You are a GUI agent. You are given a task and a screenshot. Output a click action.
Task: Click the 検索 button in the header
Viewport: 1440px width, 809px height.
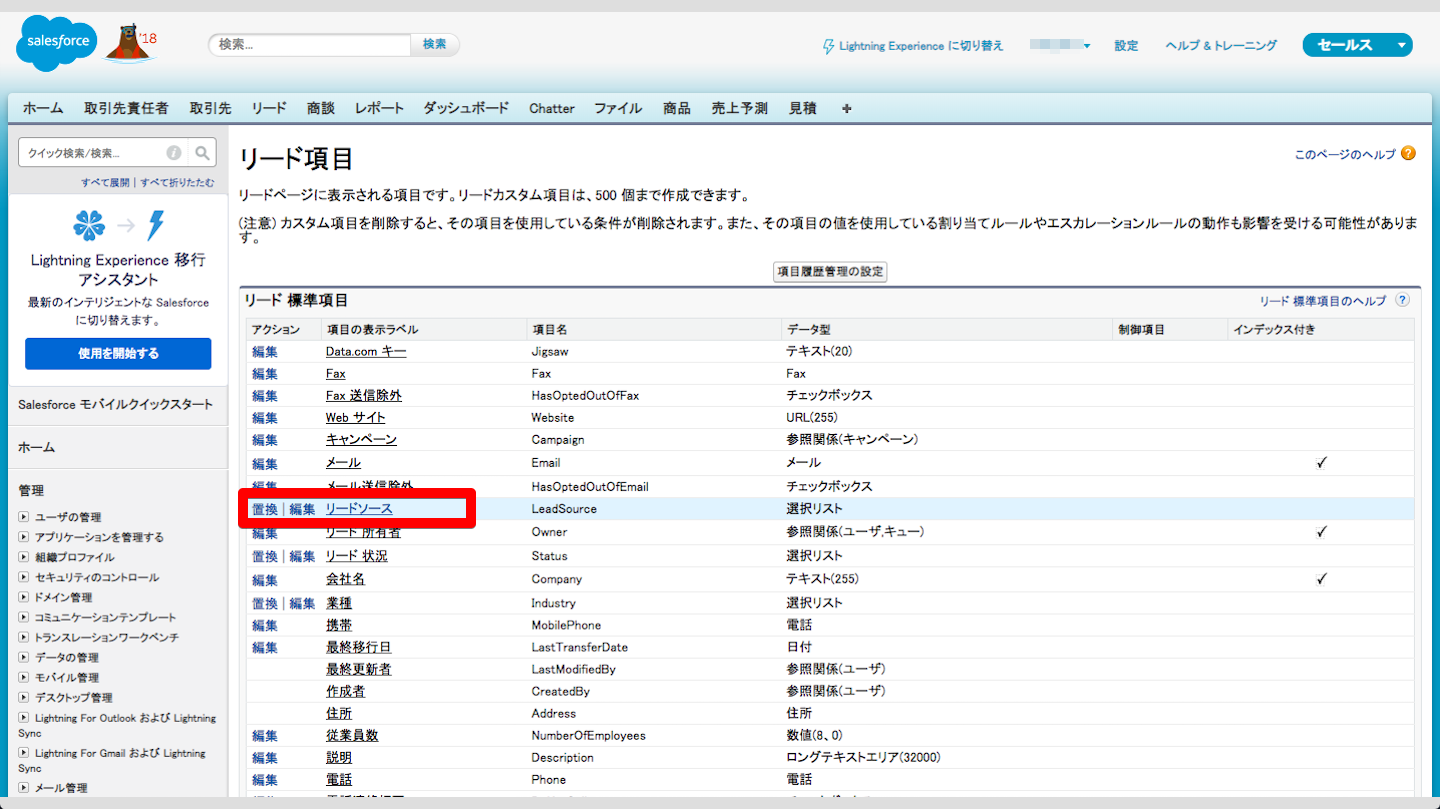(435, 45)
